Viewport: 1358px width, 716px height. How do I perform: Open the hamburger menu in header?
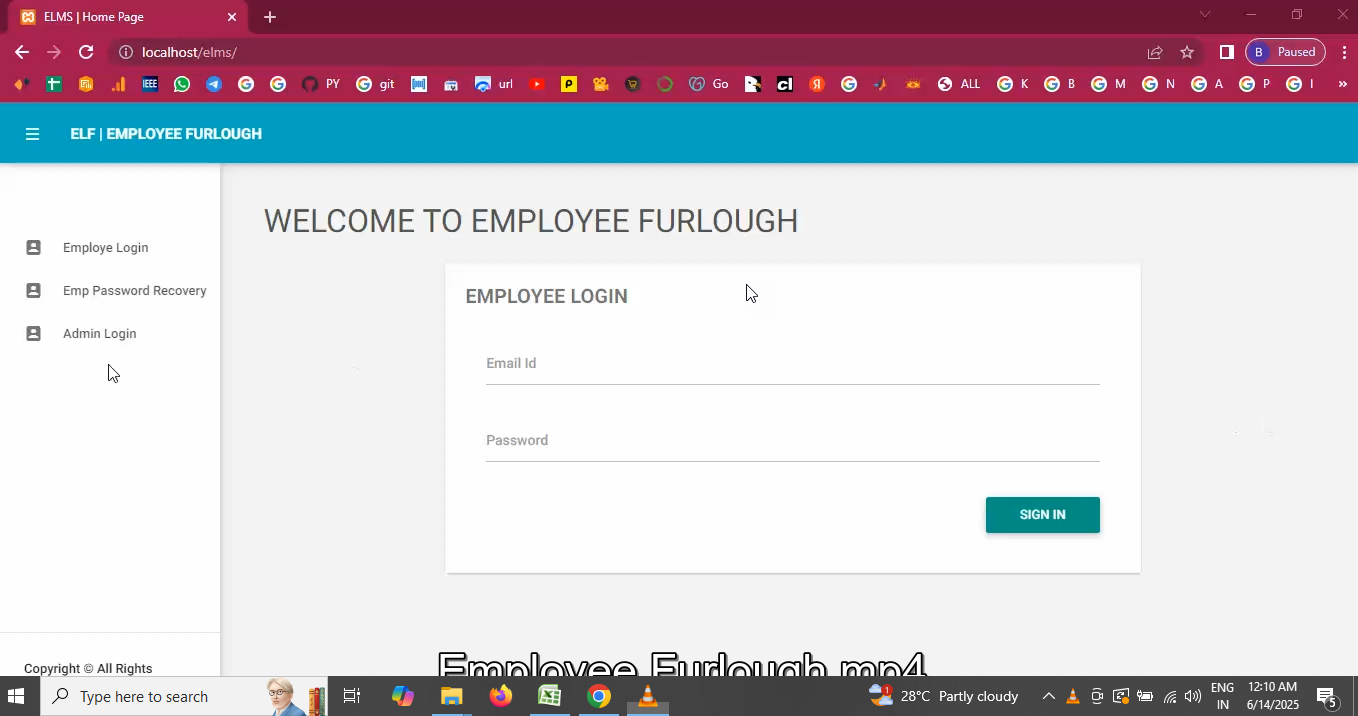click(32, 134)
